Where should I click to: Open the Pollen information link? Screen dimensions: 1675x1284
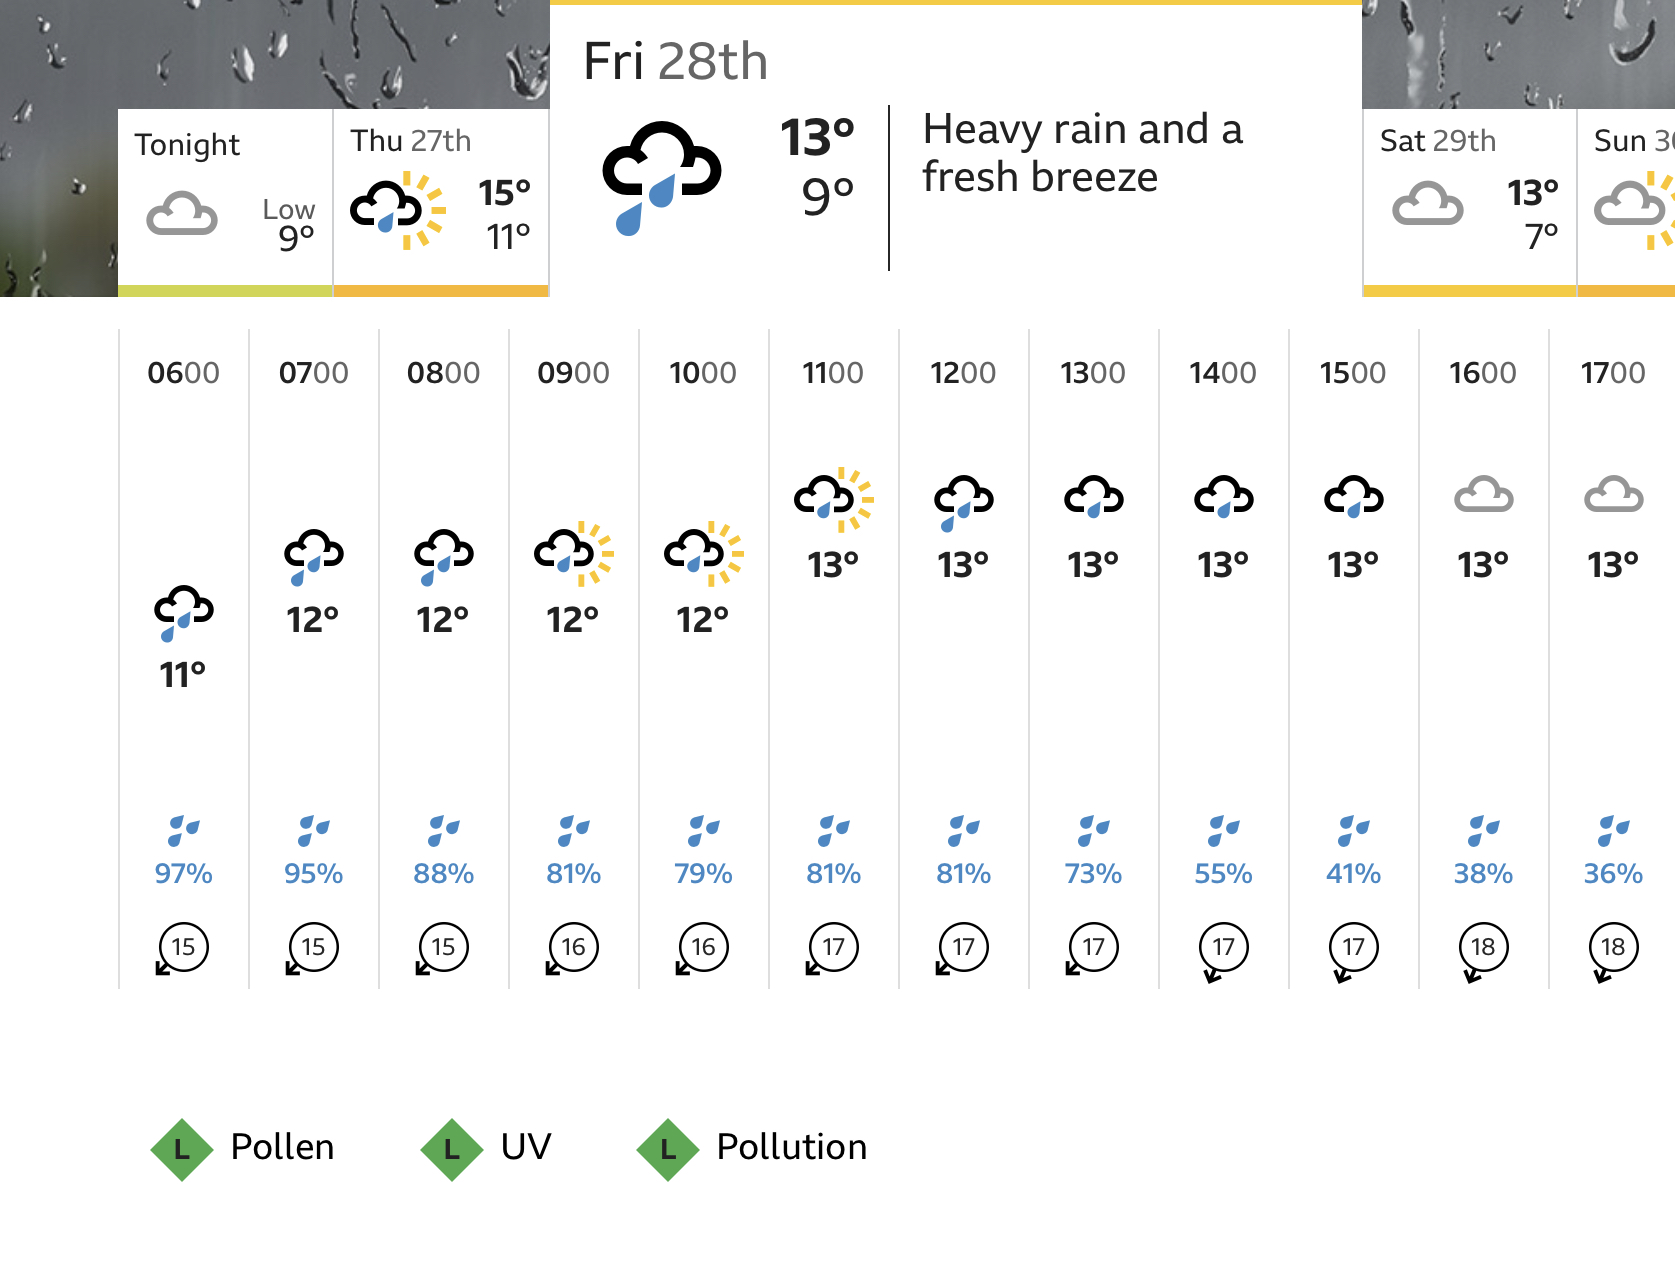(x=282, y=1147)
